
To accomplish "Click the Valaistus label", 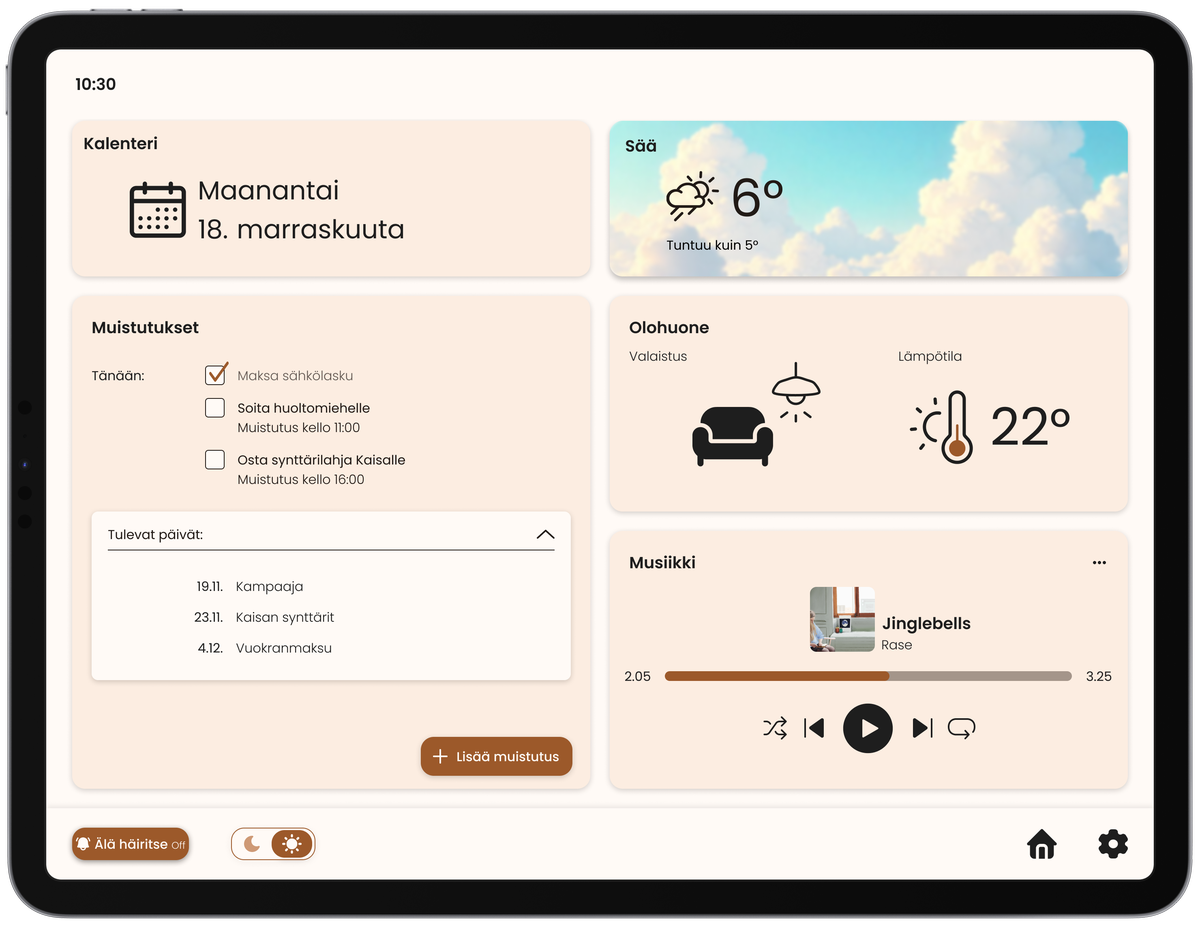I will [x=658, y=356].
